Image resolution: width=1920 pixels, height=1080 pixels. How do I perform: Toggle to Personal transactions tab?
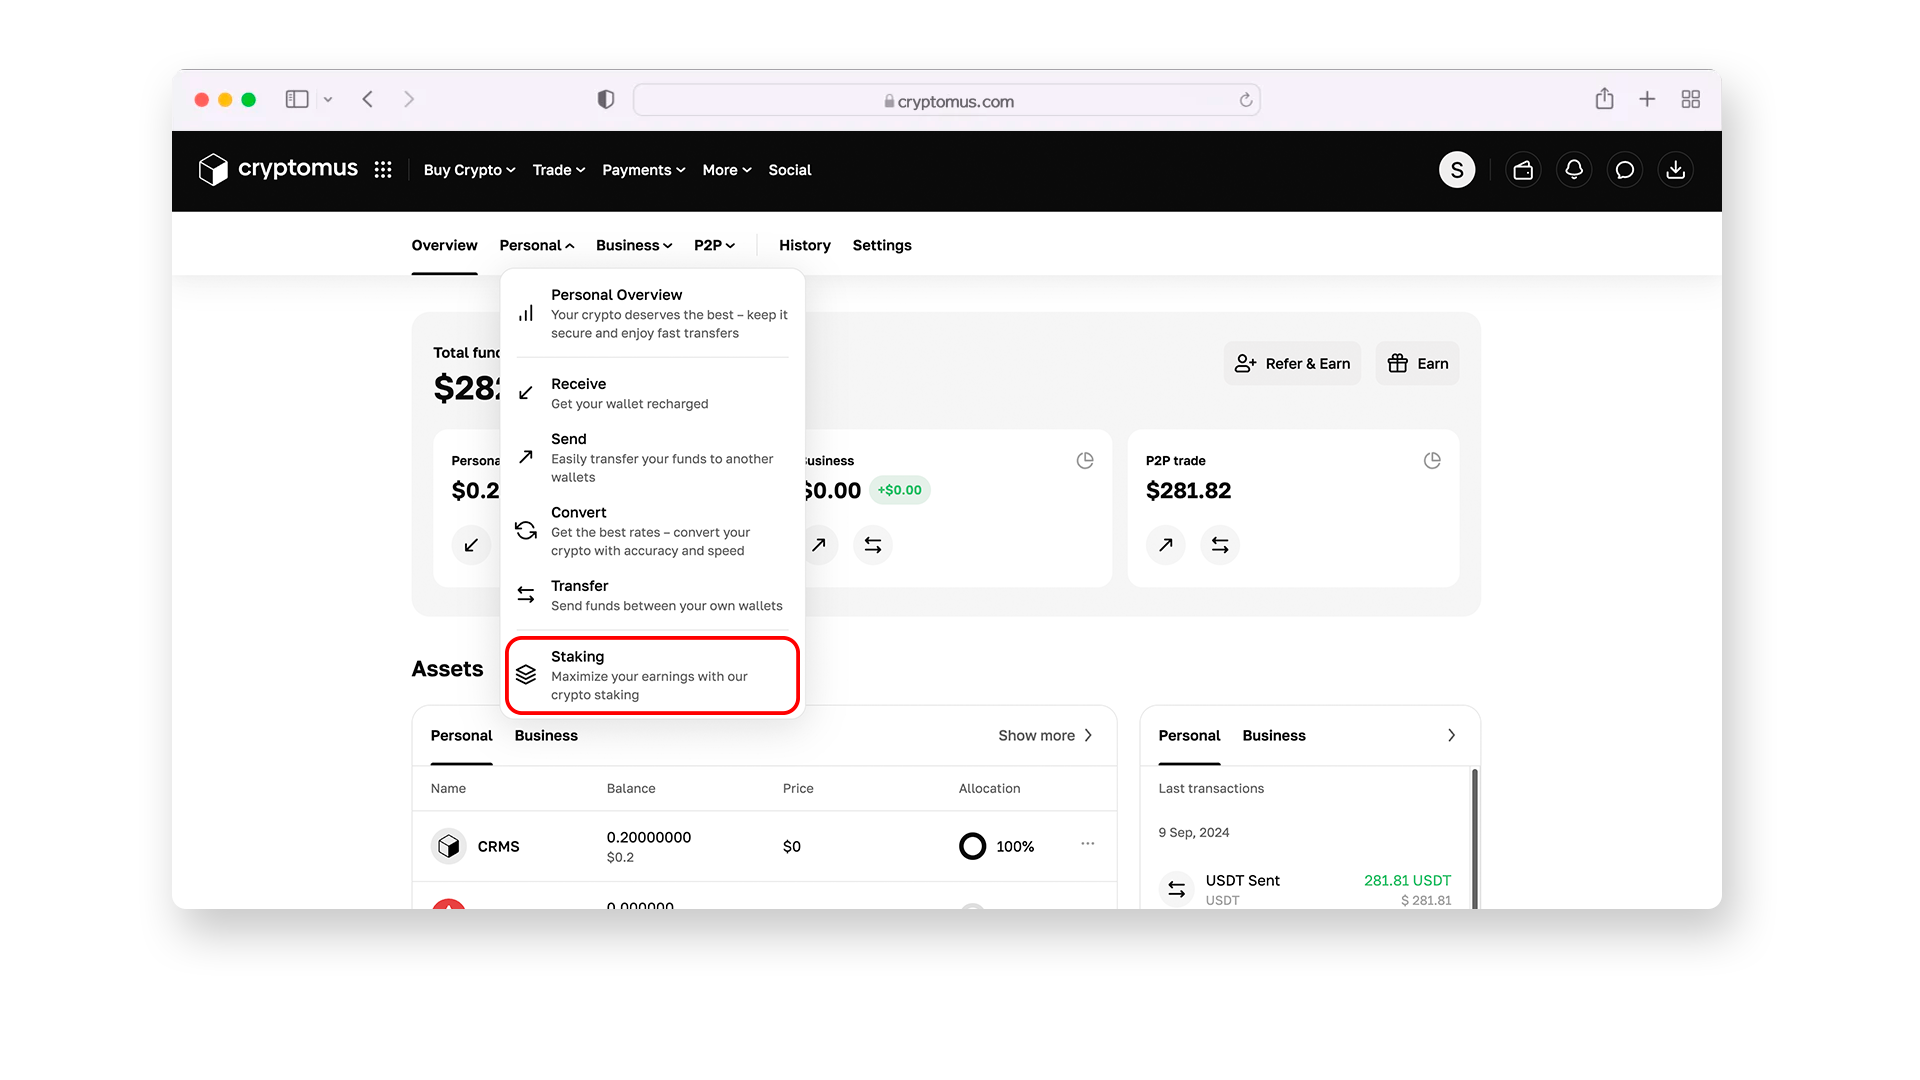(x=1188, y=736)
